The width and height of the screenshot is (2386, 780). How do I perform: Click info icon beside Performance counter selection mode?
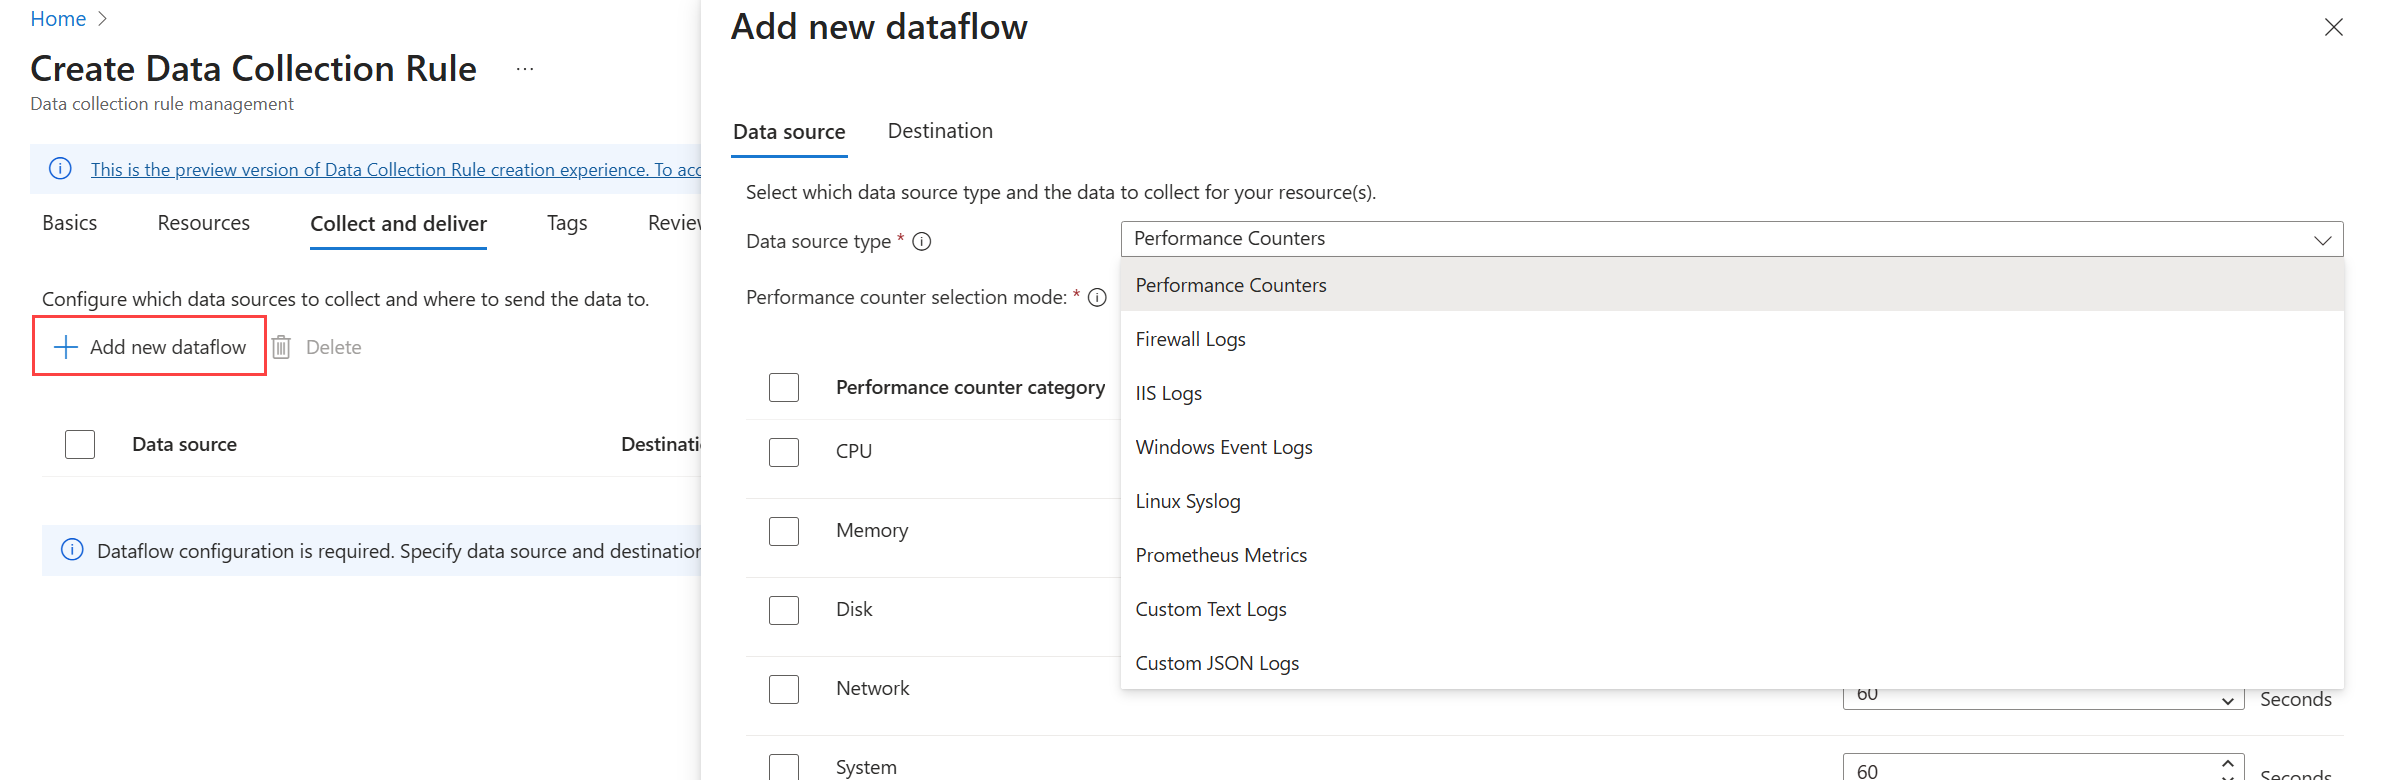tap(1097, 298)
